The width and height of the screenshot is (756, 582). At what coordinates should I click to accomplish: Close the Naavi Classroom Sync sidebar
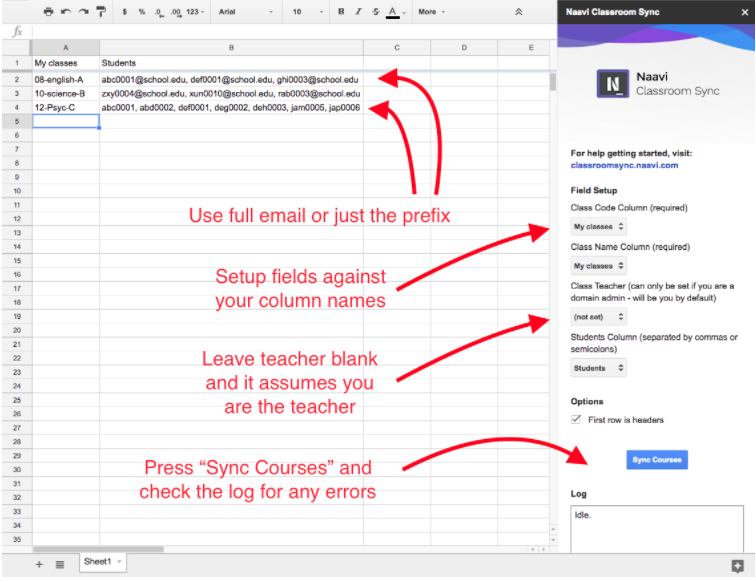click(744, 12)
